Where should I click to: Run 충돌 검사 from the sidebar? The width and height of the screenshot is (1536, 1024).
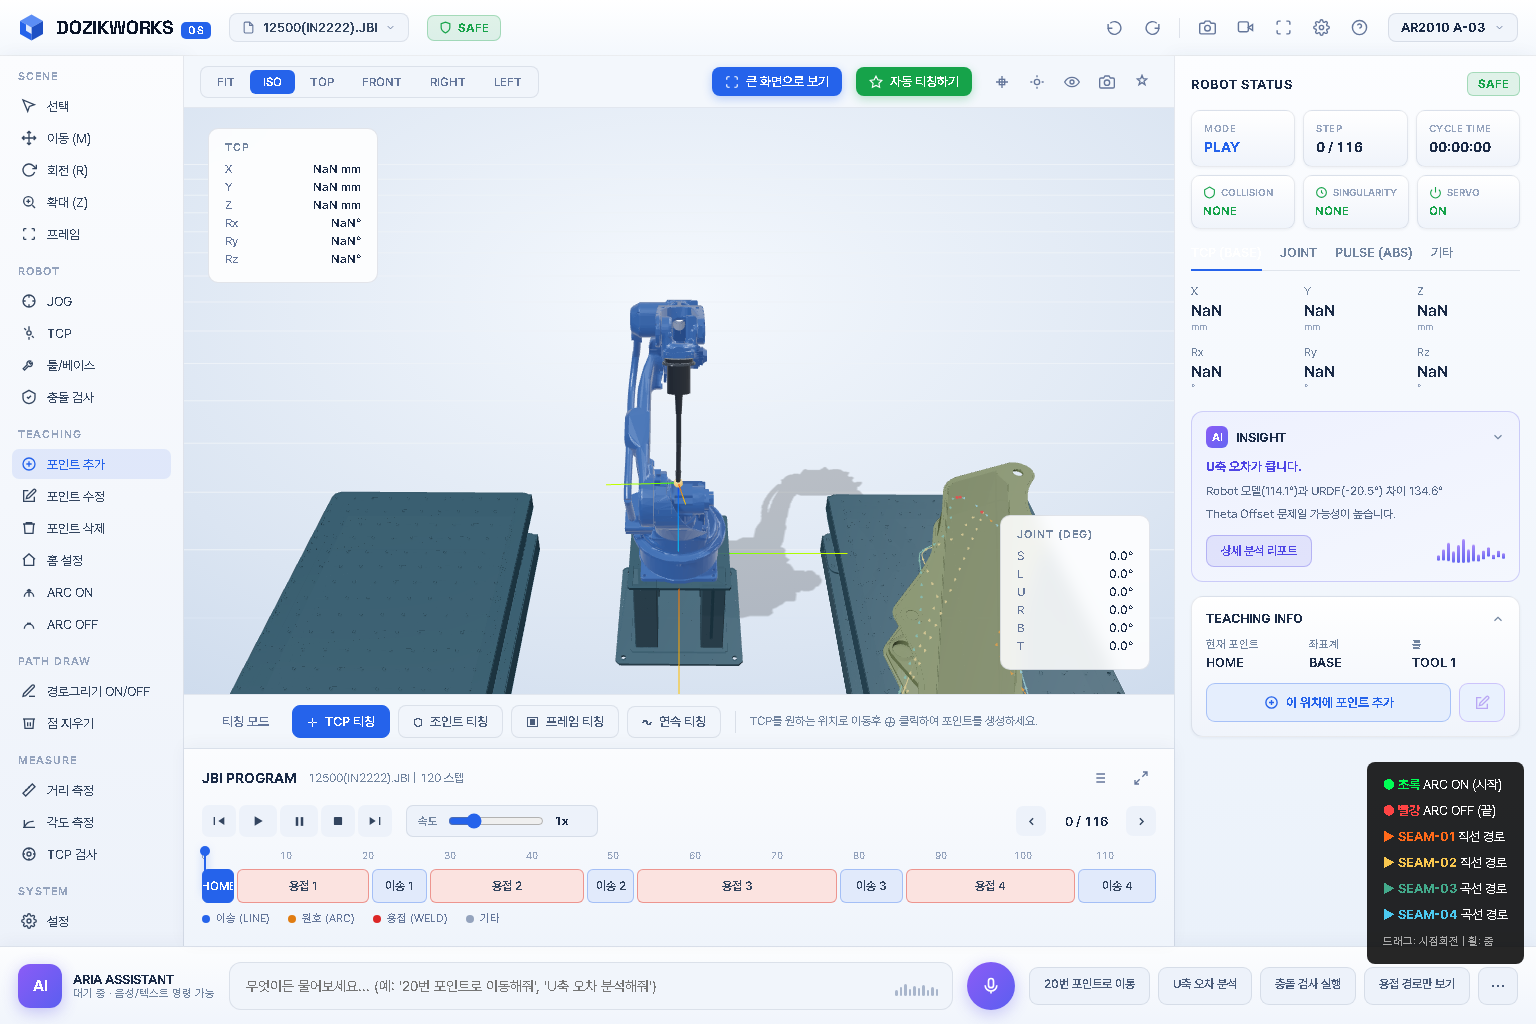tap(91, 397)
